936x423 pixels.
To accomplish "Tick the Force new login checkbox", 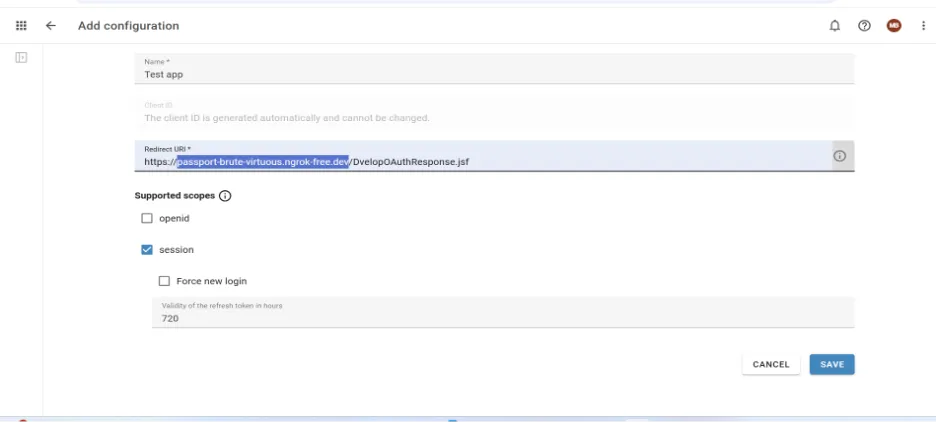I will point(164,281).
